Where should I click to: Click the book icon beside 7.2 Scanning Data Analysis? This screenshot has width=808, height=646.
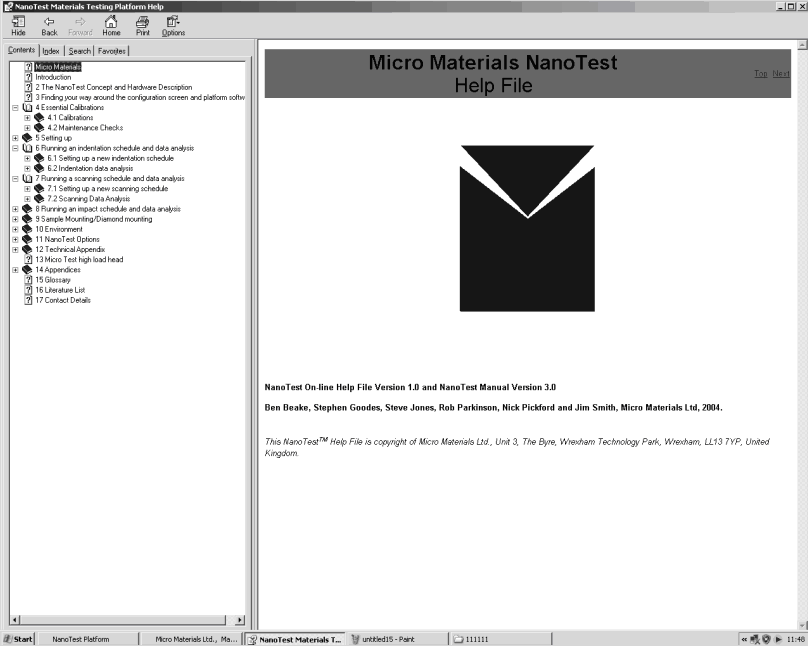click(x=39, y=199)
